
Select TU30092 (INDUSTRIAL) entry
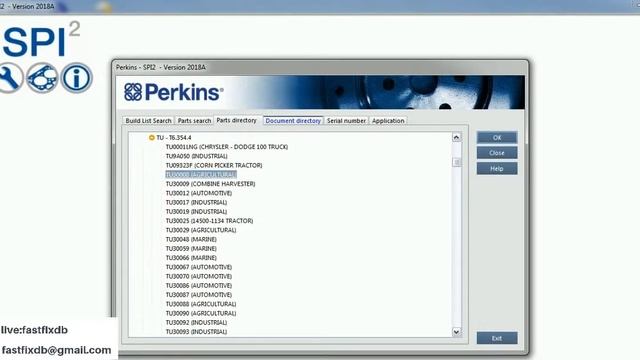point(196,323)
